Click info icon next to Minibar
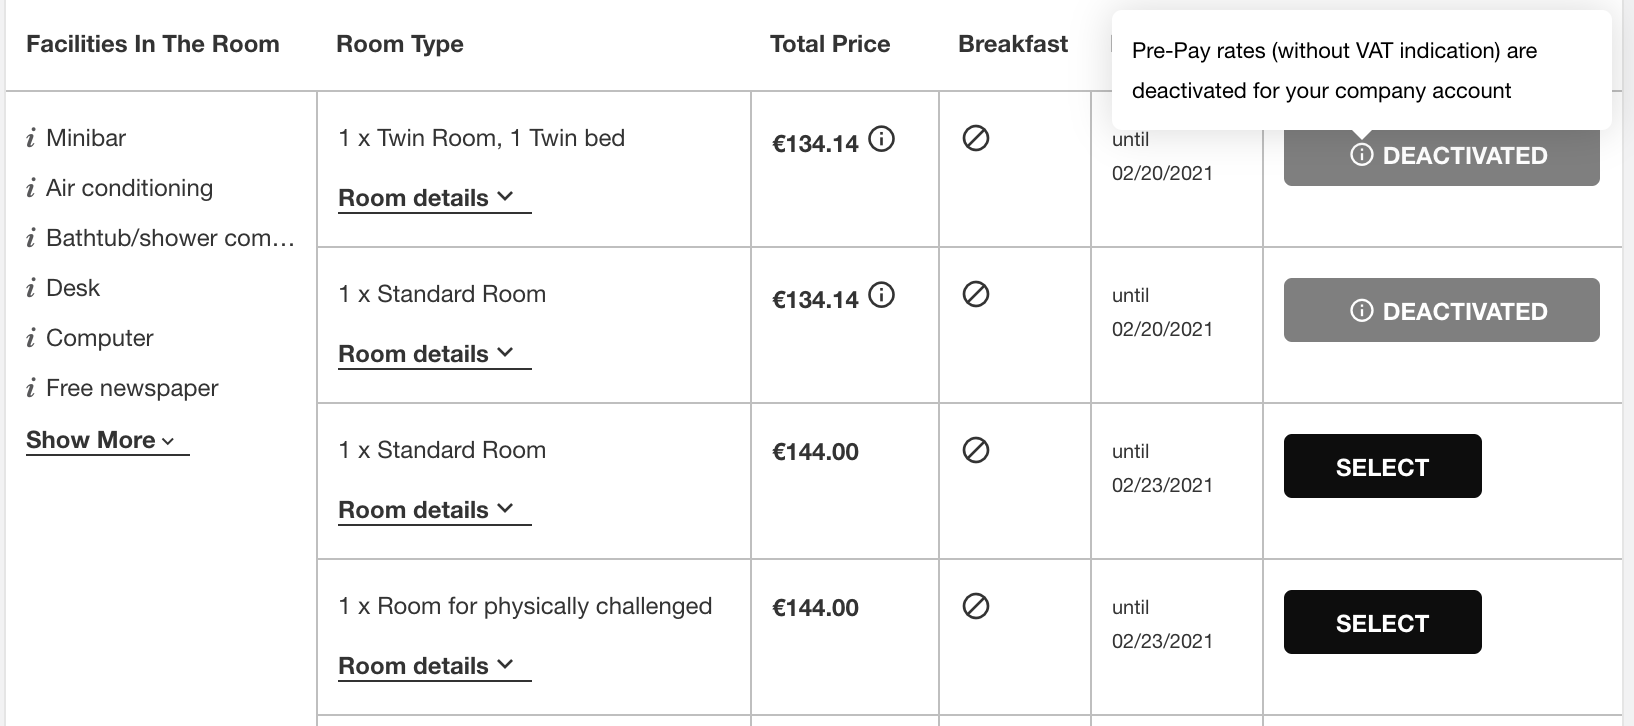The width and height of the screenshot is (1634, 726). pos(31,138)
